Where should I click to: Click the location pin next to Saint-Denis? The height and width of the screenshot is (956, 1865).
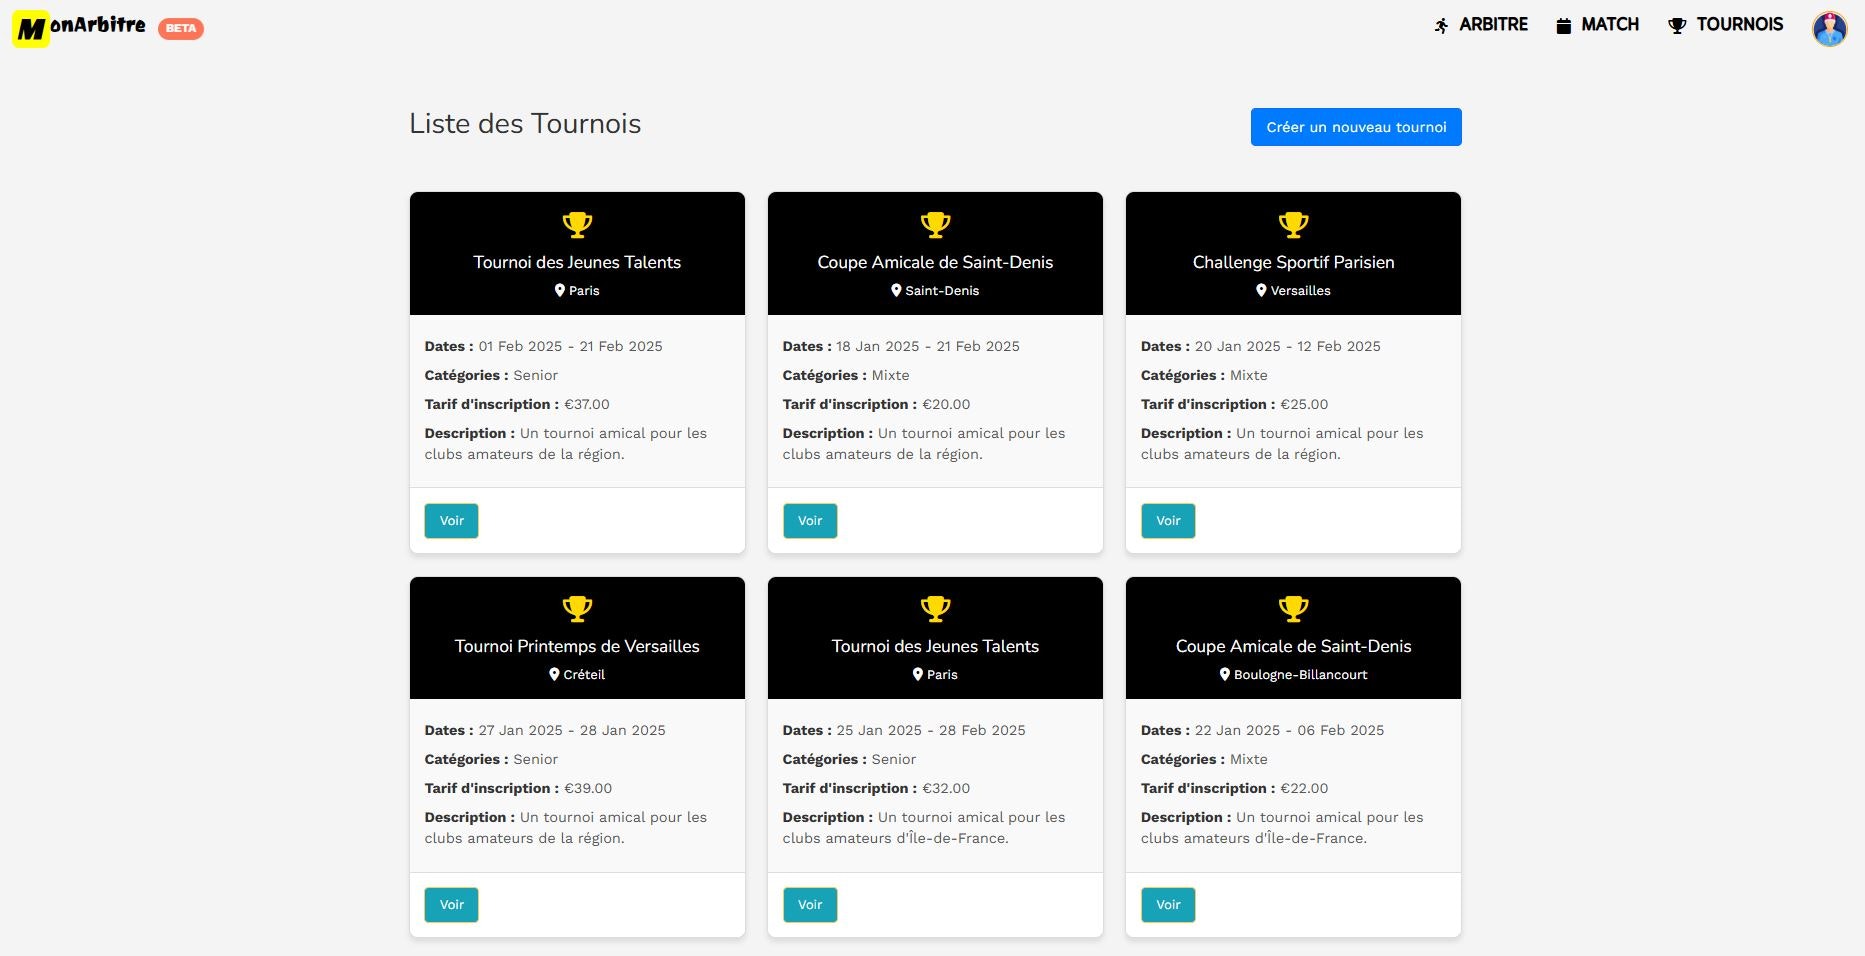896,290
